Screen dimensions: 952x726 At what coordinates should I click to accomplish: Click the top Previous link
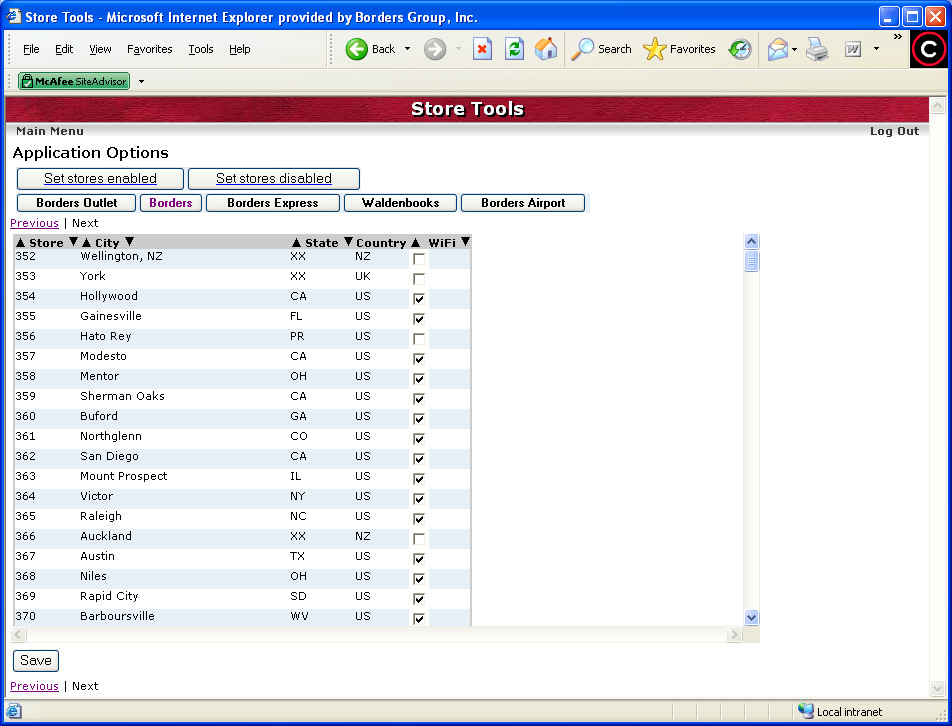[x=35, y=223]
